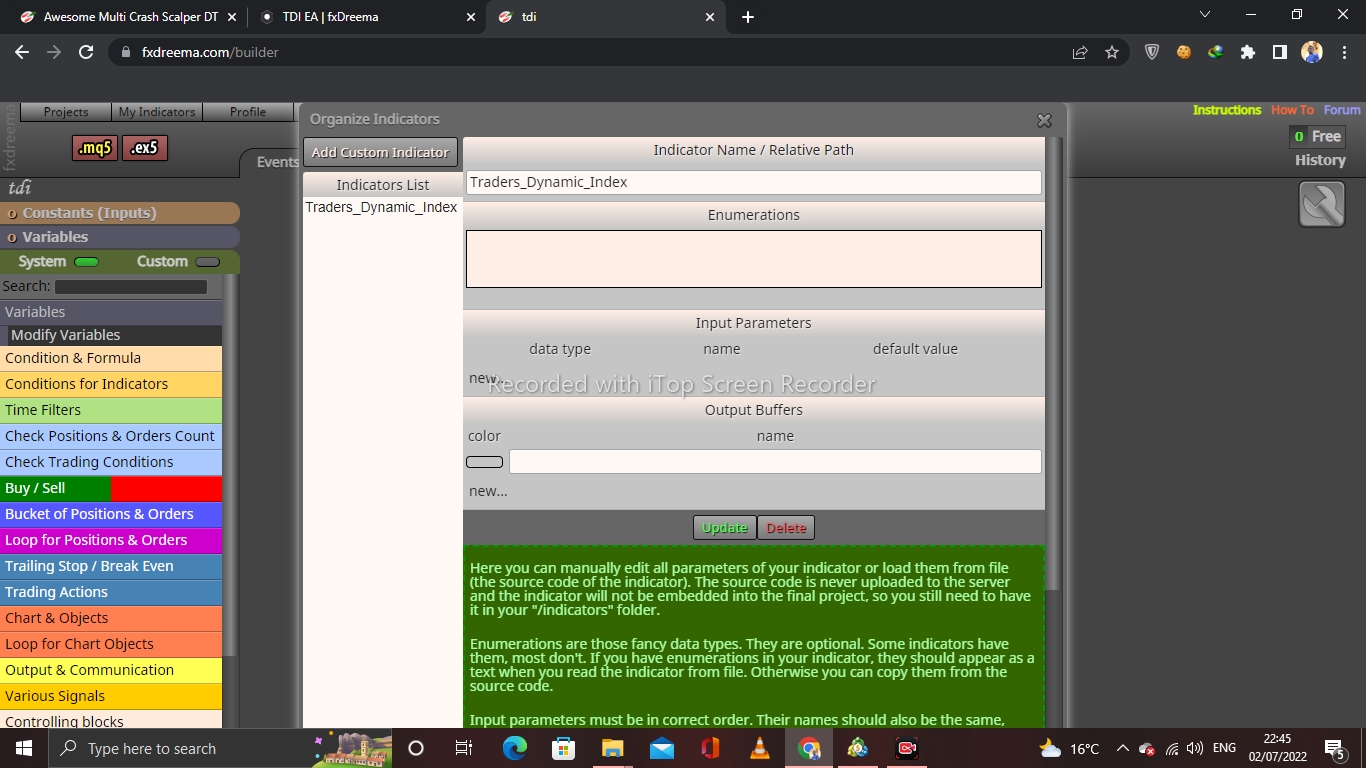
Task: Close the Organize Indicators dialog
Action: pyautogui.click(x=1044, y=120)
